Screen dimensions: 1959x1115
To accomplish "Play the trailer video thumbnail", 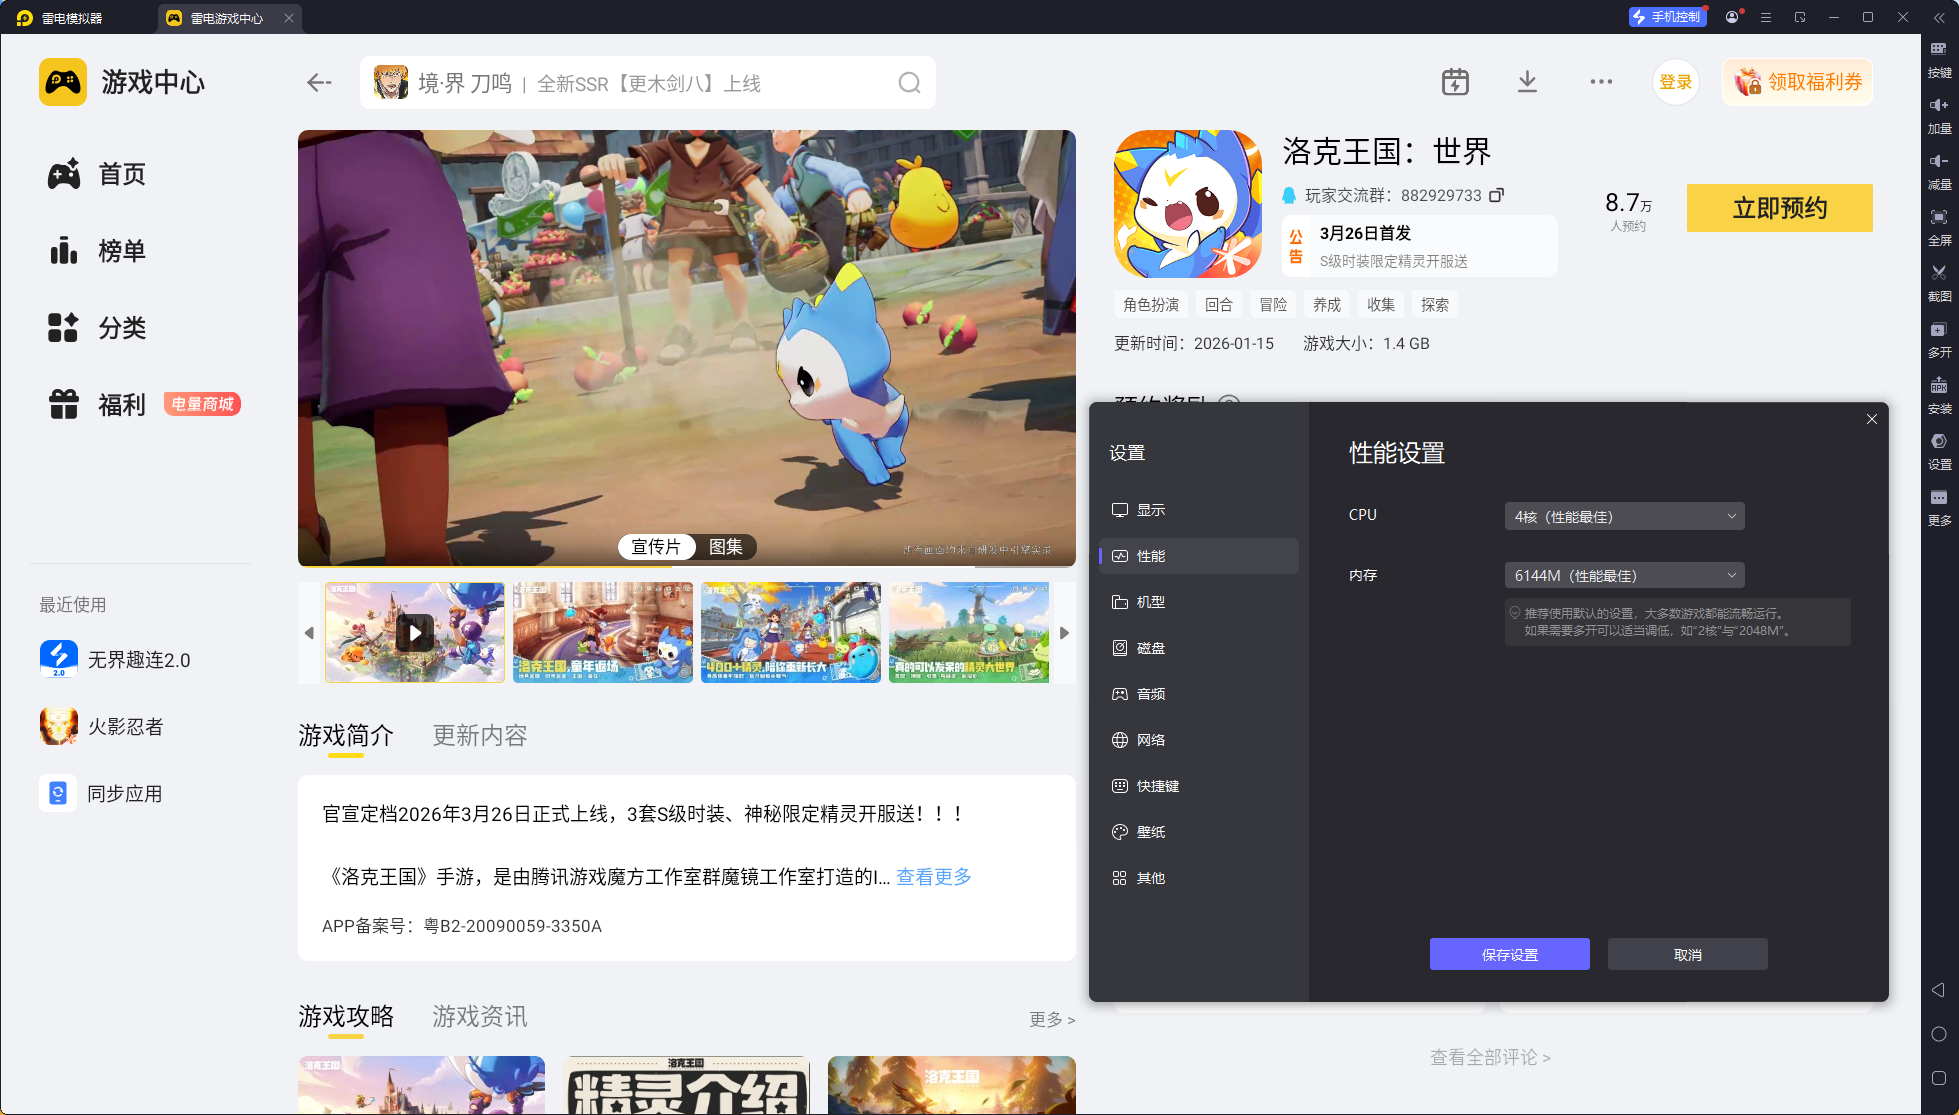I will click(415, 633).
